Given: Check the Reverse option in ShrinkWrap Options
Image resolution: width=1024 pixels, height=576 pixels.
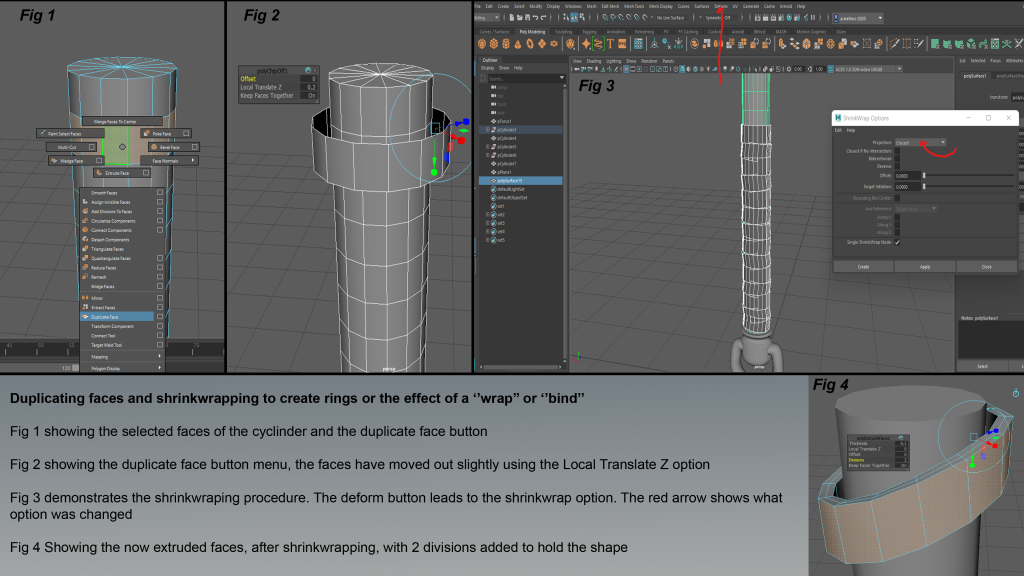Looking at the screenshot, I should [x=897, y=166].
